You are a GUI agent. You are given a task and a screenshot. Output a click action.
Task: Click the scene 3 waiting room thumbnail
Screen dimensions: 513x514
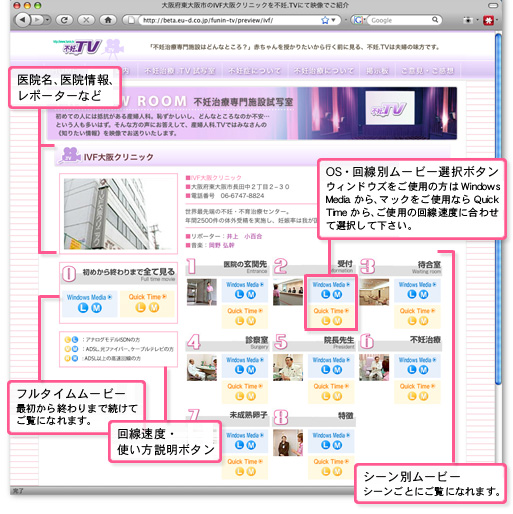(374, 292)
